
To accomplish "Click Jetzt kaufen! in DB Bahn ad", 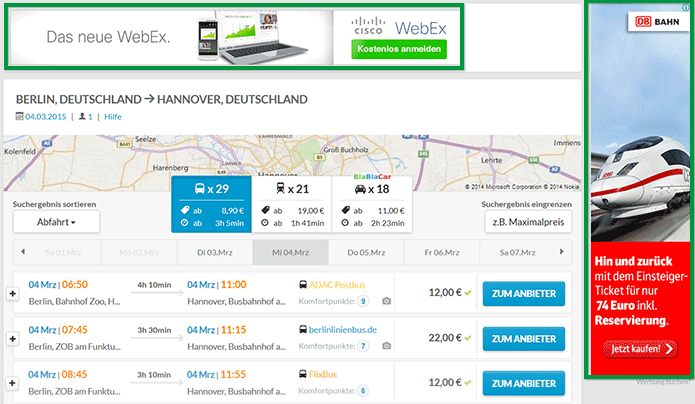I will [640, 349].
